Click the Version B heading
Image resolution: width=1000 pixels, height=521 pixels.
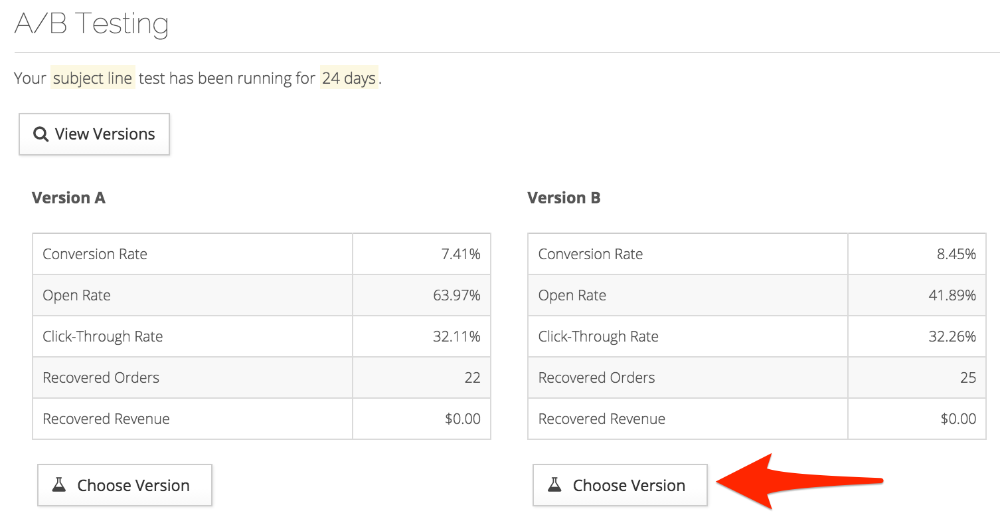pyautogui.click(x=564, y=198)
